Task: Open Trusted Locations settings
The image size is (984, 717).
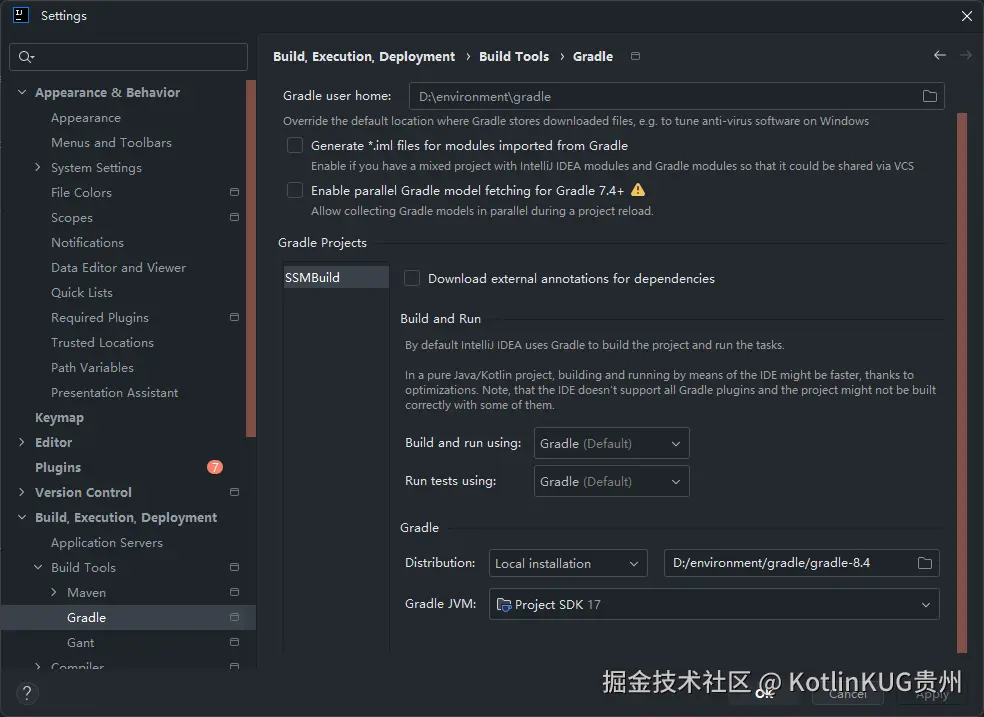Action: tap(102, 343)
